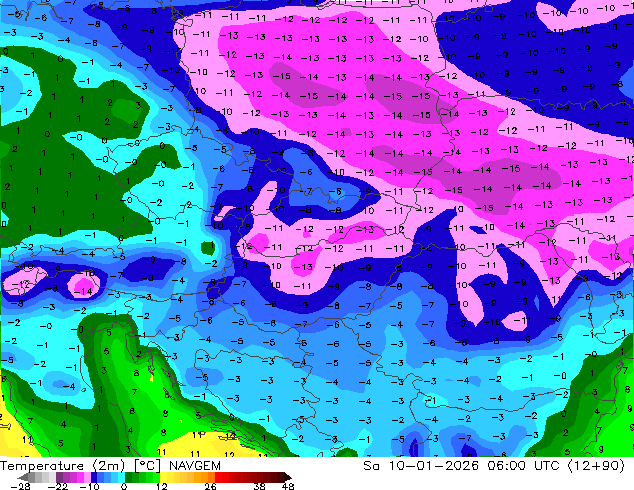Image resolution: width=634 pixels, height=490 pixels.
Task: Click the 'Temperature (2m)' title text
Action: 62,466
